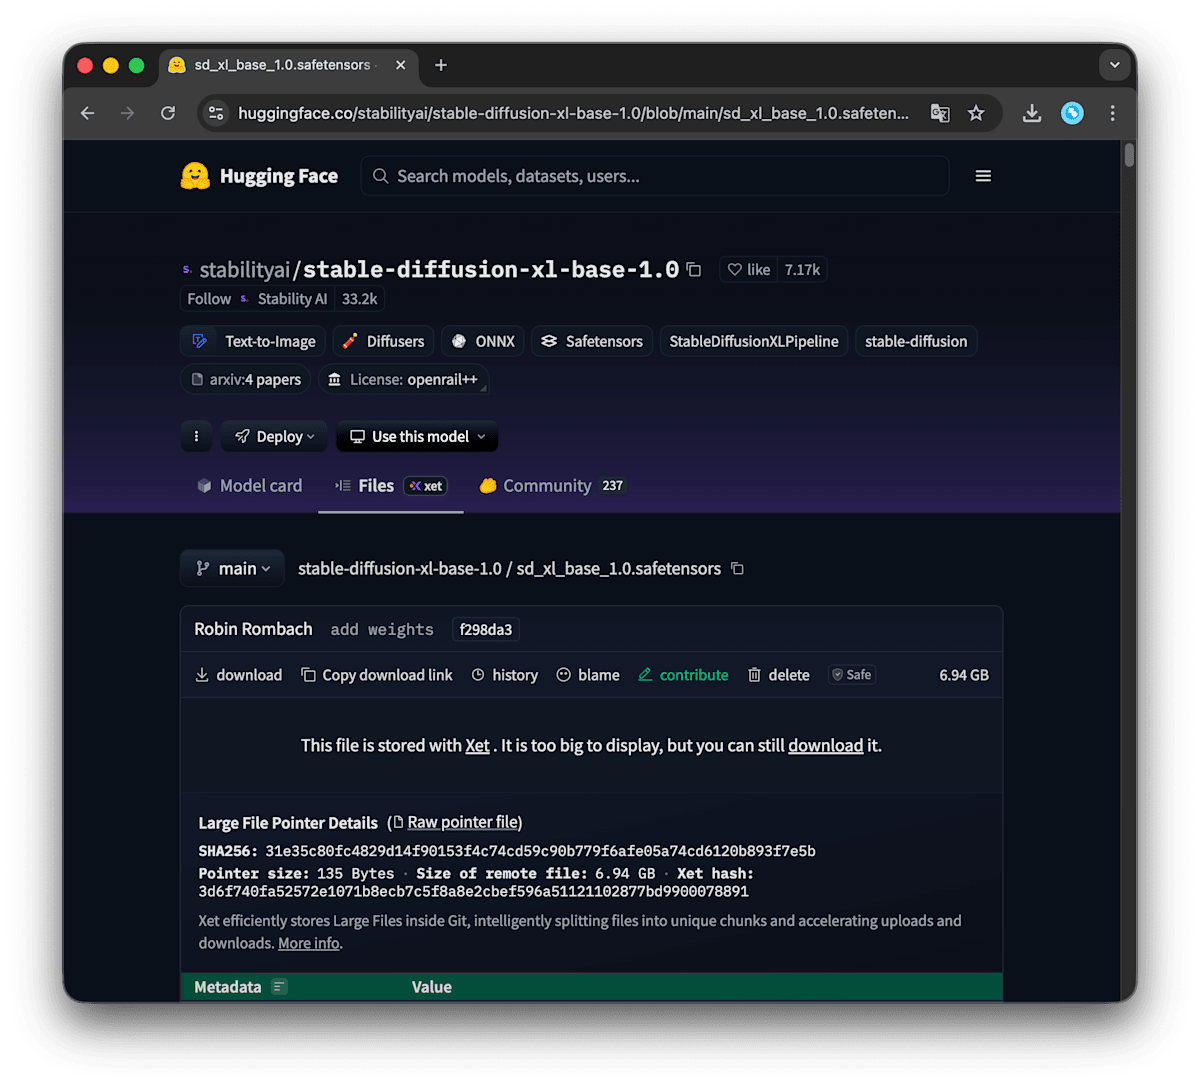Viewport: 1200px width, 1086px height.
Task: Click download in file toolbar
Action: tap(238, 675)
